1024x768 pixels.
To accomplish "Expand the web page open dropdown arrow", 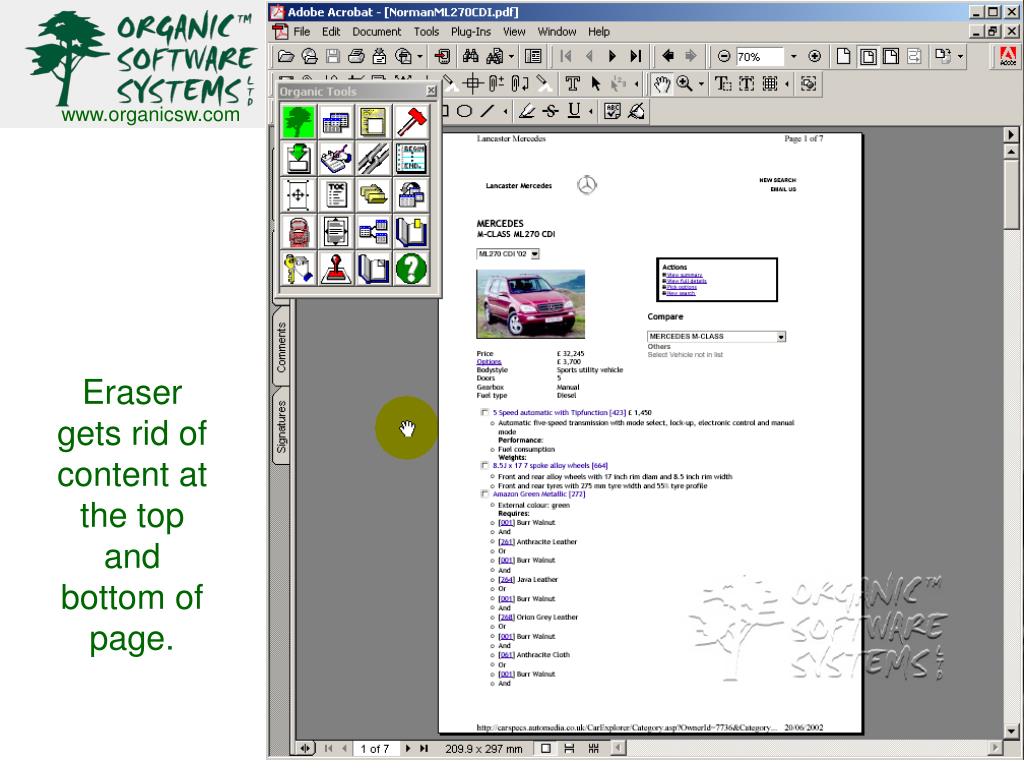I will [x=420, y=57].
